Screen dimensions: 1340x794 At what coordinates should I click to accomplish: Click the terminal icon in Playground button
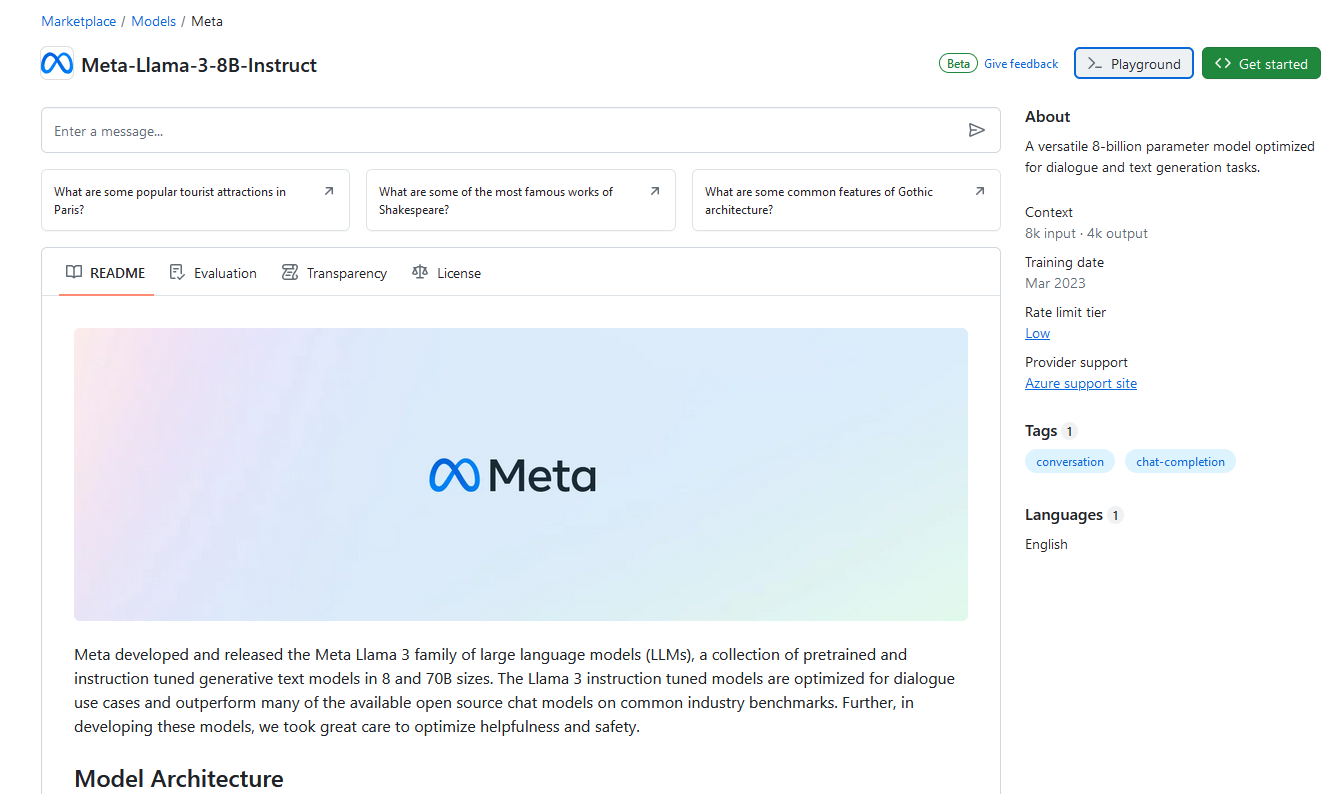coord(1095,64)
